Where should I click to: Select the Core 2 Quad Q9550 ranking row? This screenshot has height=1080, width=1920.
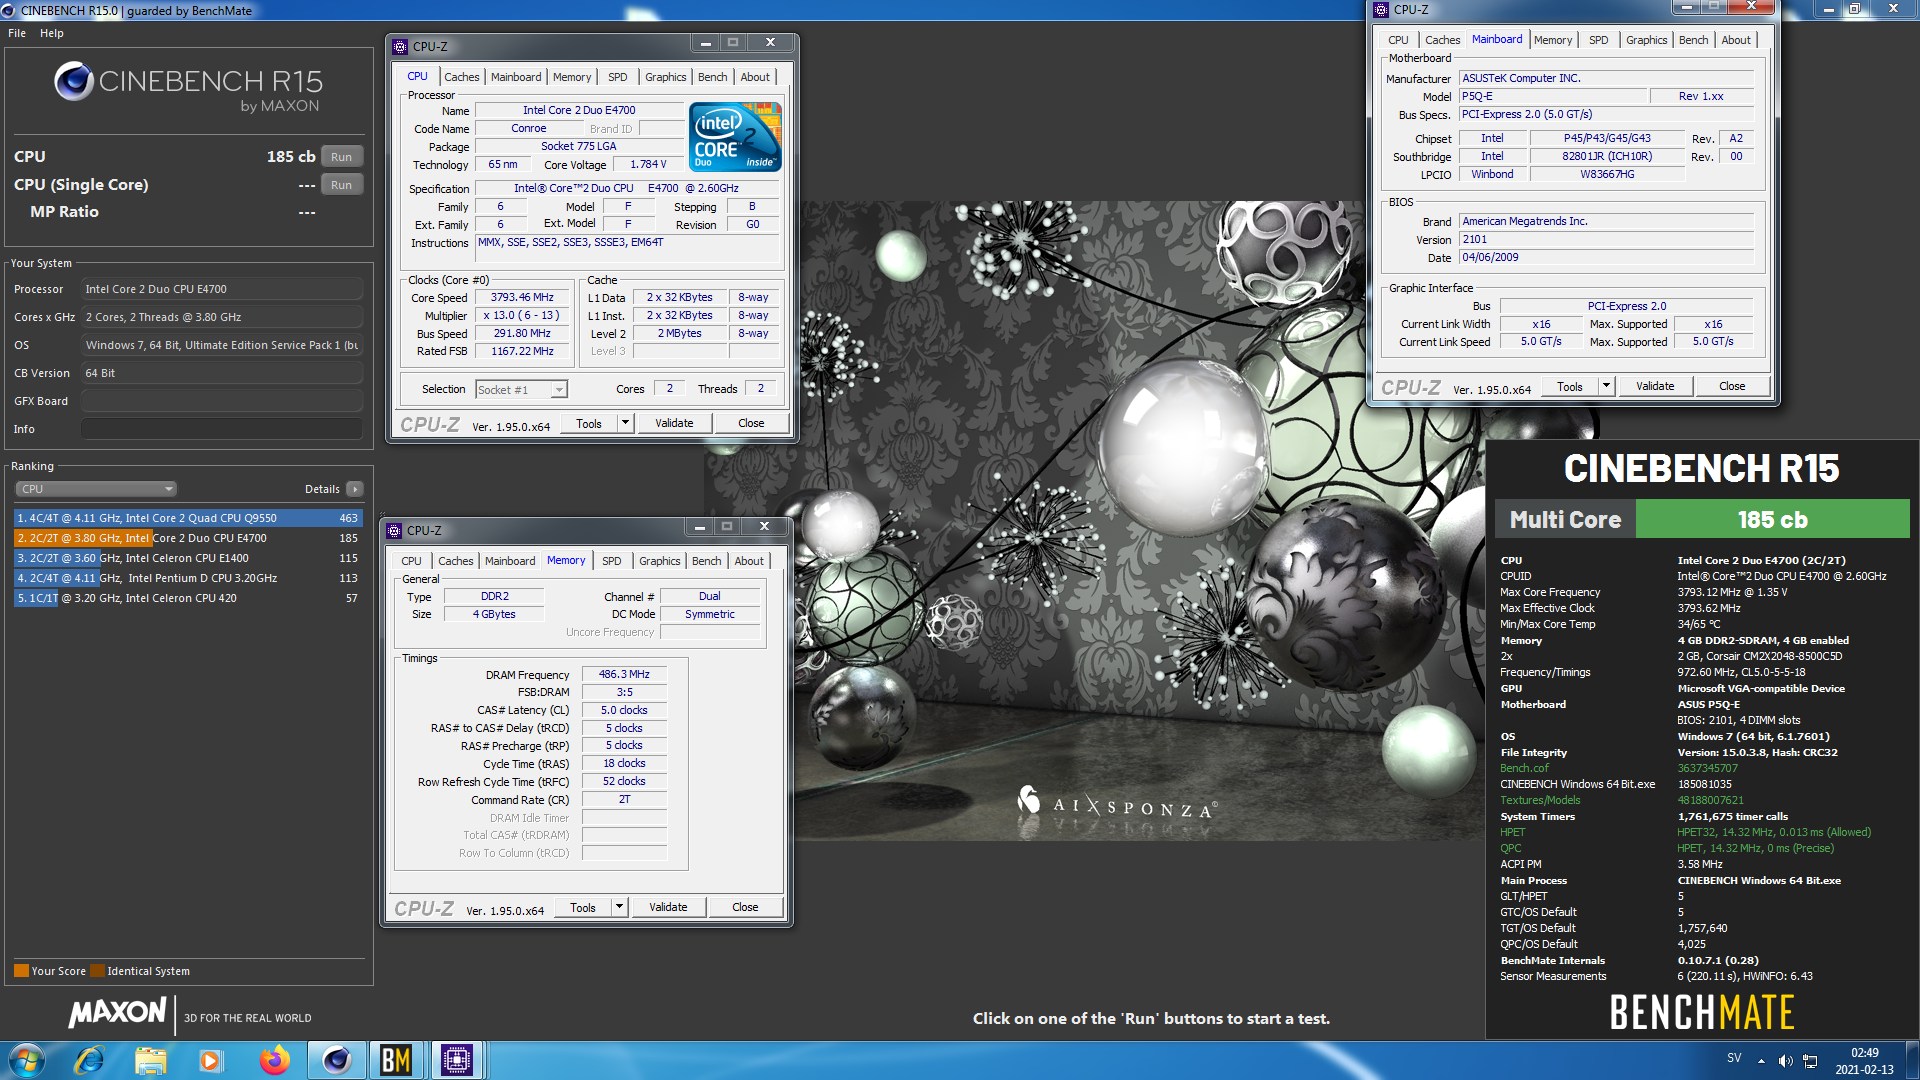[x=188, y=518]
